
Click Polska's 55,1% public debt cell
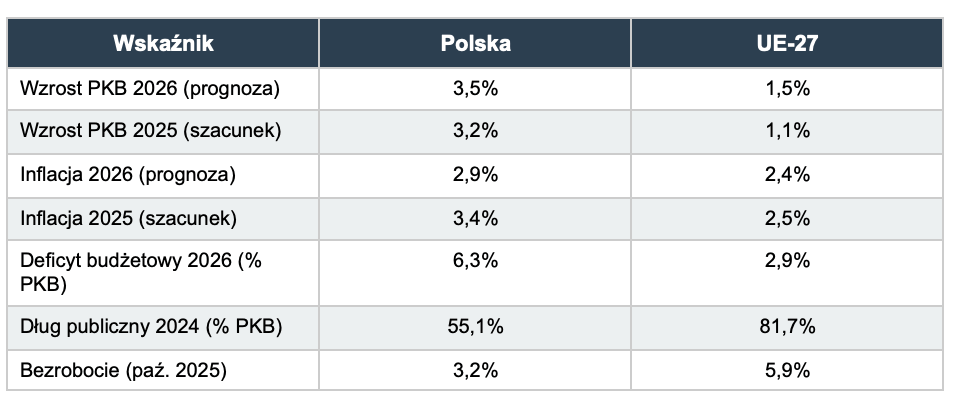475,326
